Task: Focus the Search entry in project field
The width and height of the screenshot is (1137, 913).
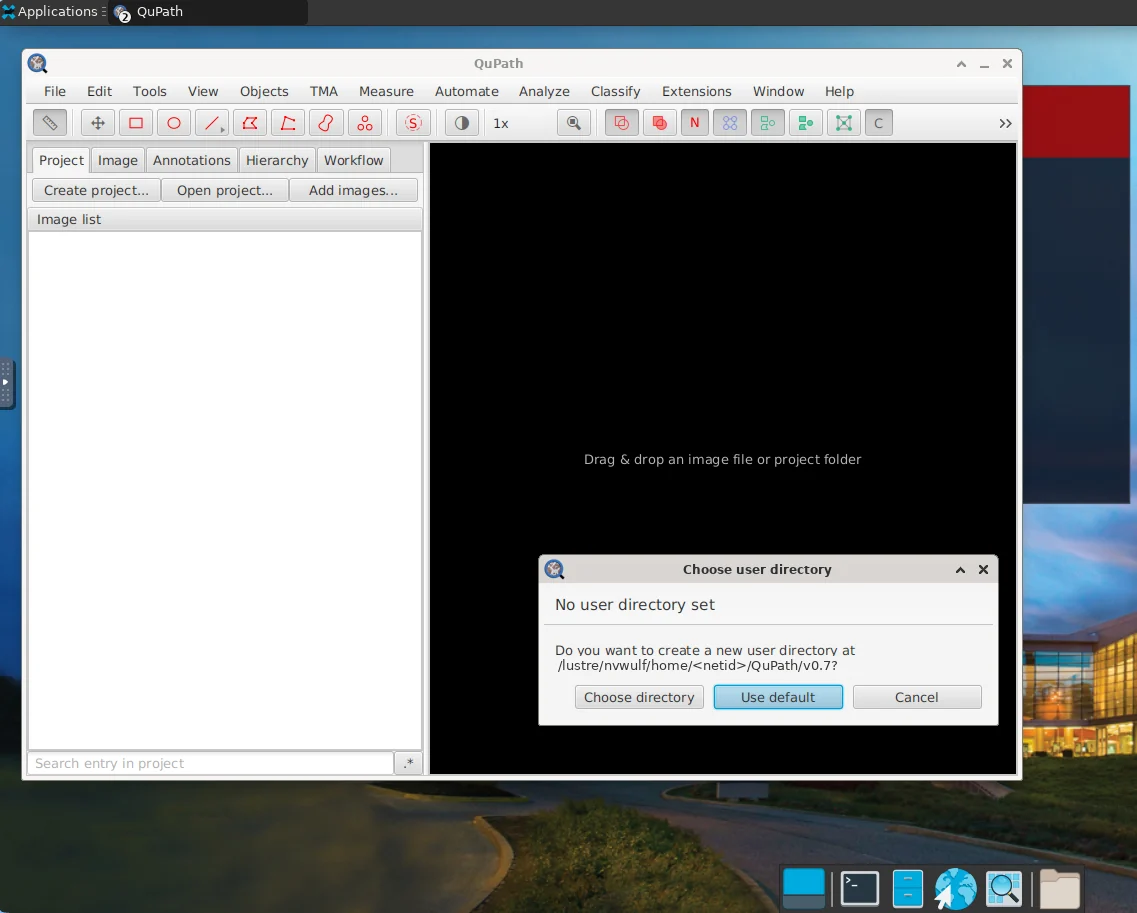Action: tap(210, 763)
